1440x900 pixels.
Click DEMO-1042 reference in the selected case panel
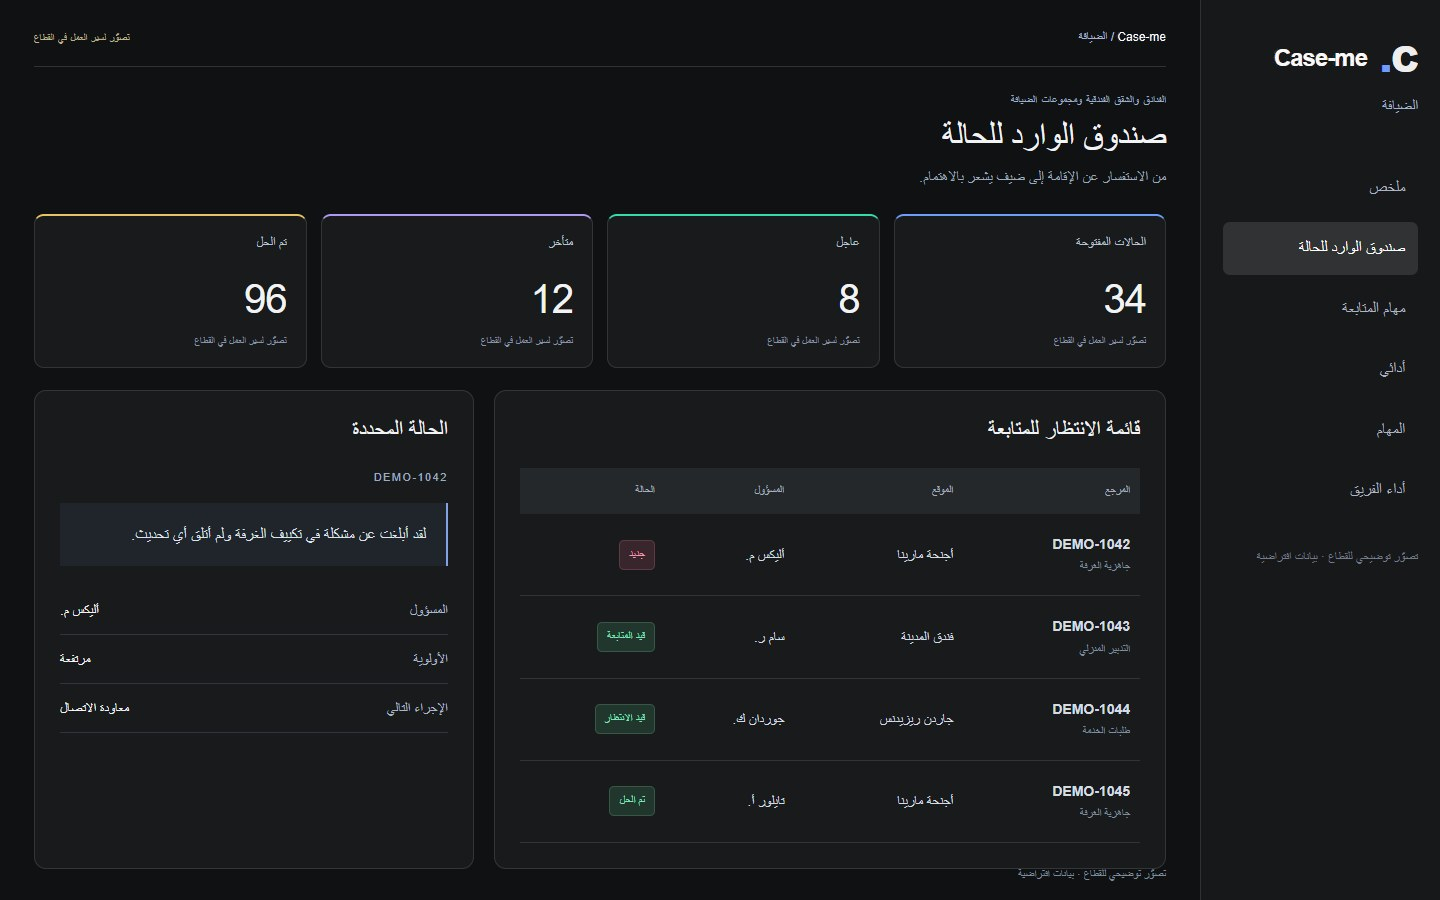click(x=411, y=478)
